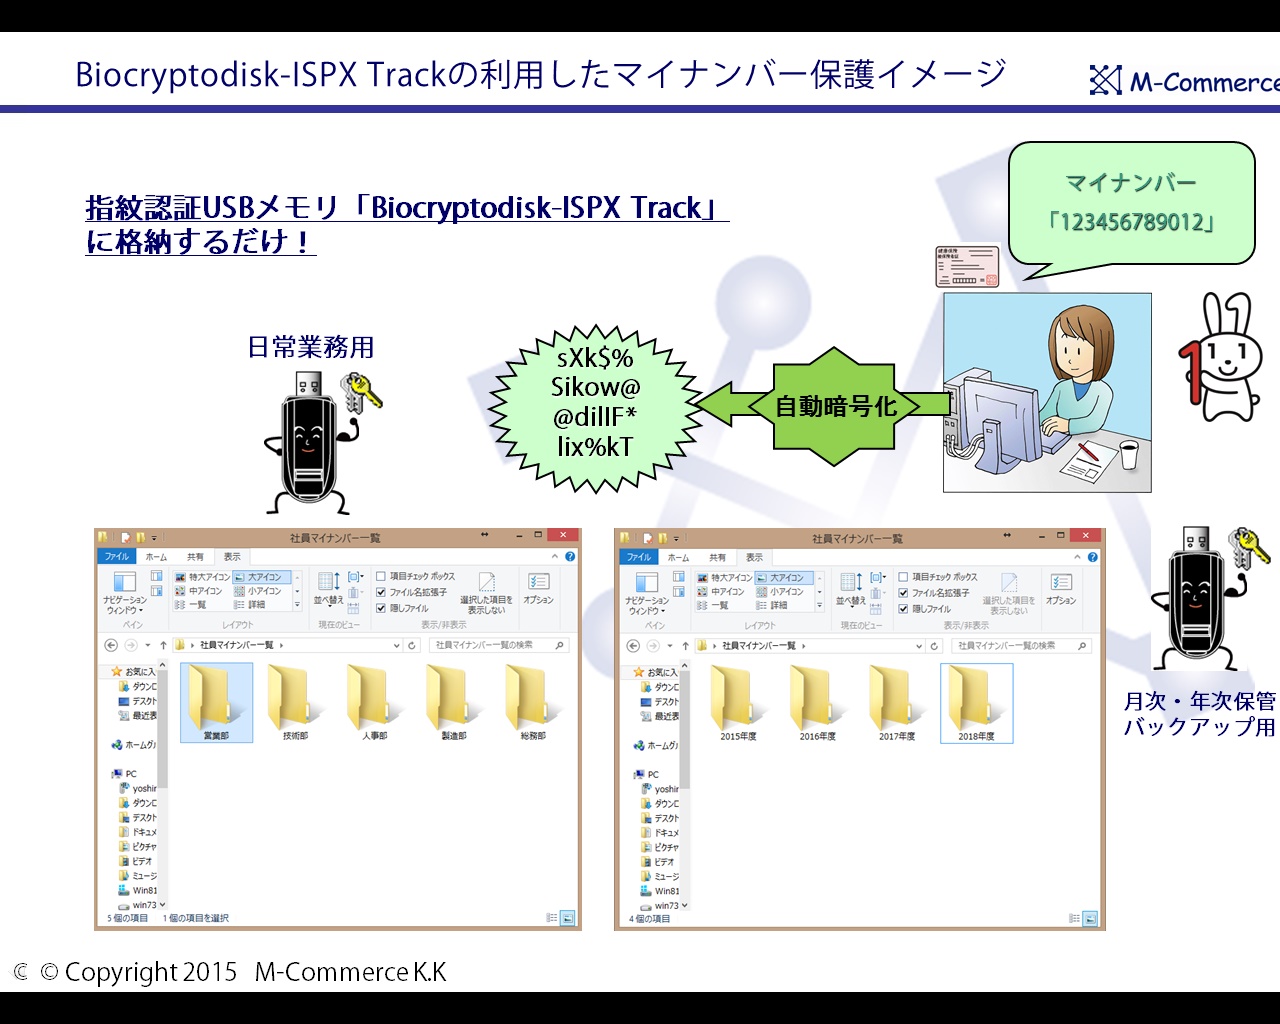Click 選択した項目を表示しない in 営業部 folder window

tap(486, 592)
